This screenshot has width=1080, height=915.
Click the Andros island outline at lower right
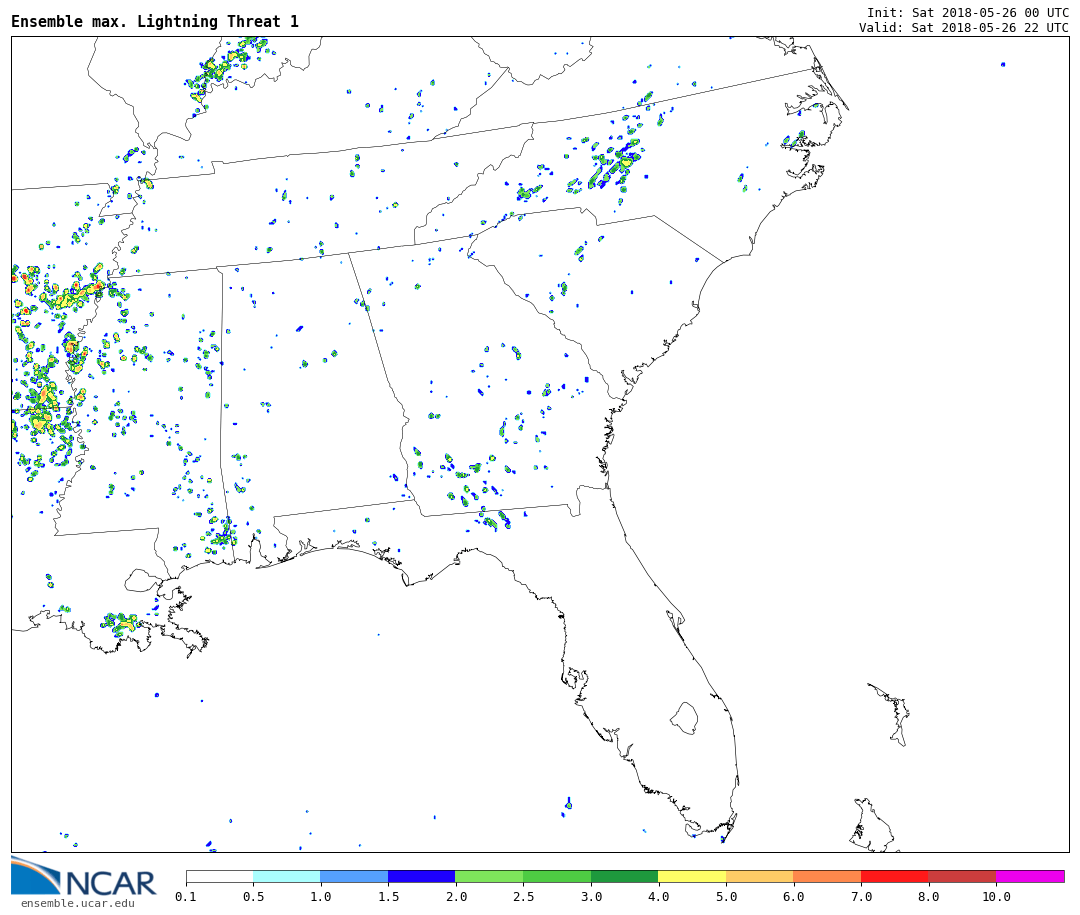click(873, 825)
